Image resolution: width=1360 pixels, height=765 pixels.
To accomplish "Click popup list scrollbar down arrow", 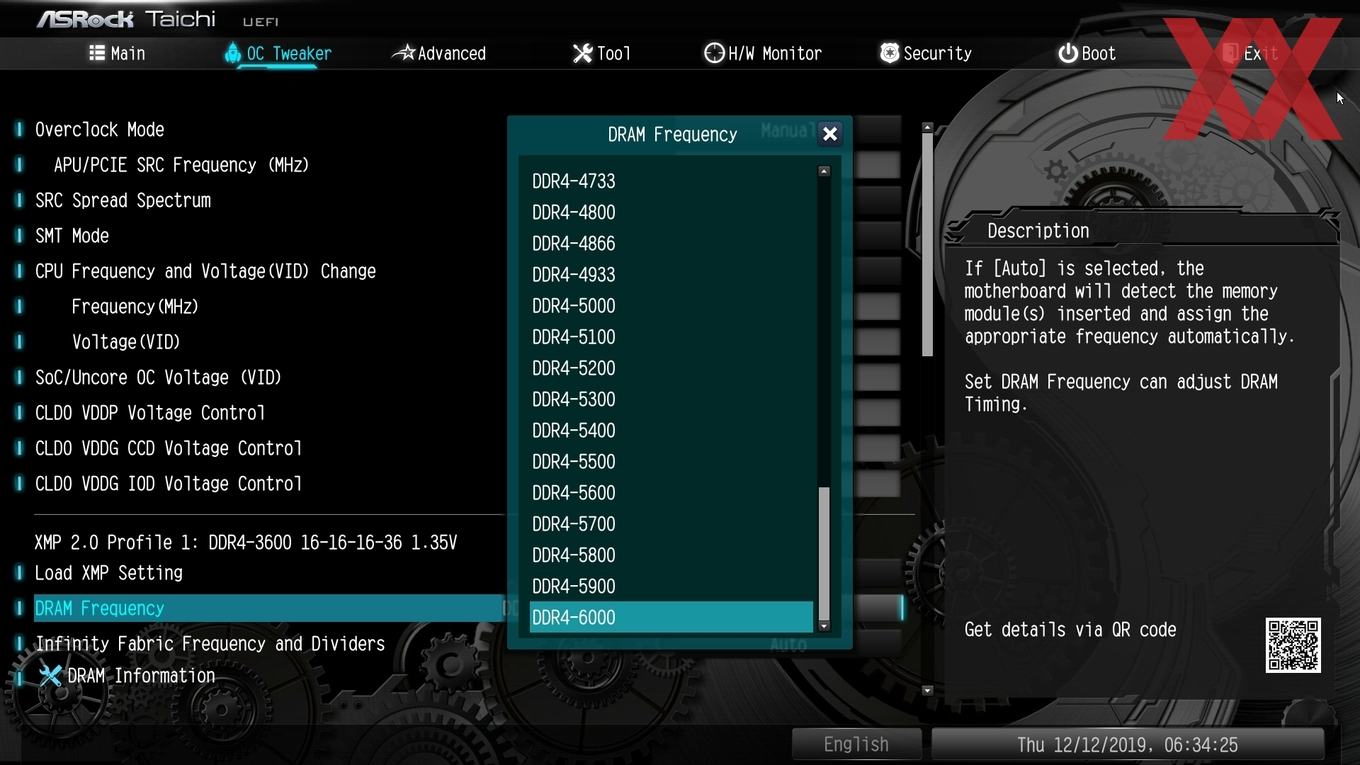I will tap(824, 626).
